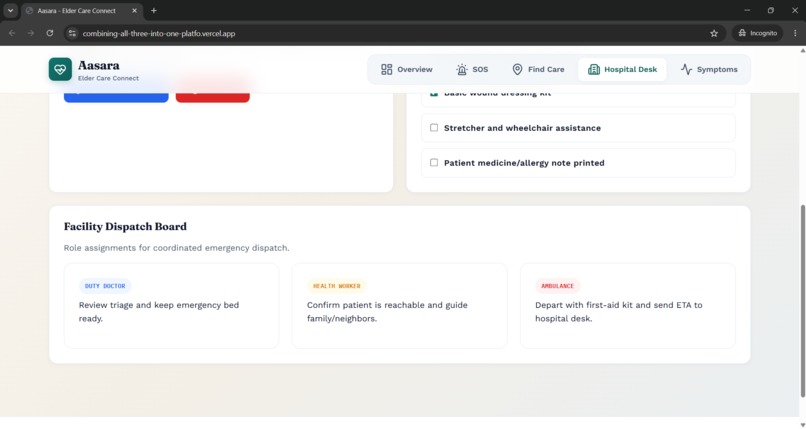Select the Hospital Desk tab
The image size is (806, 429).
click(x=622, y=69)
